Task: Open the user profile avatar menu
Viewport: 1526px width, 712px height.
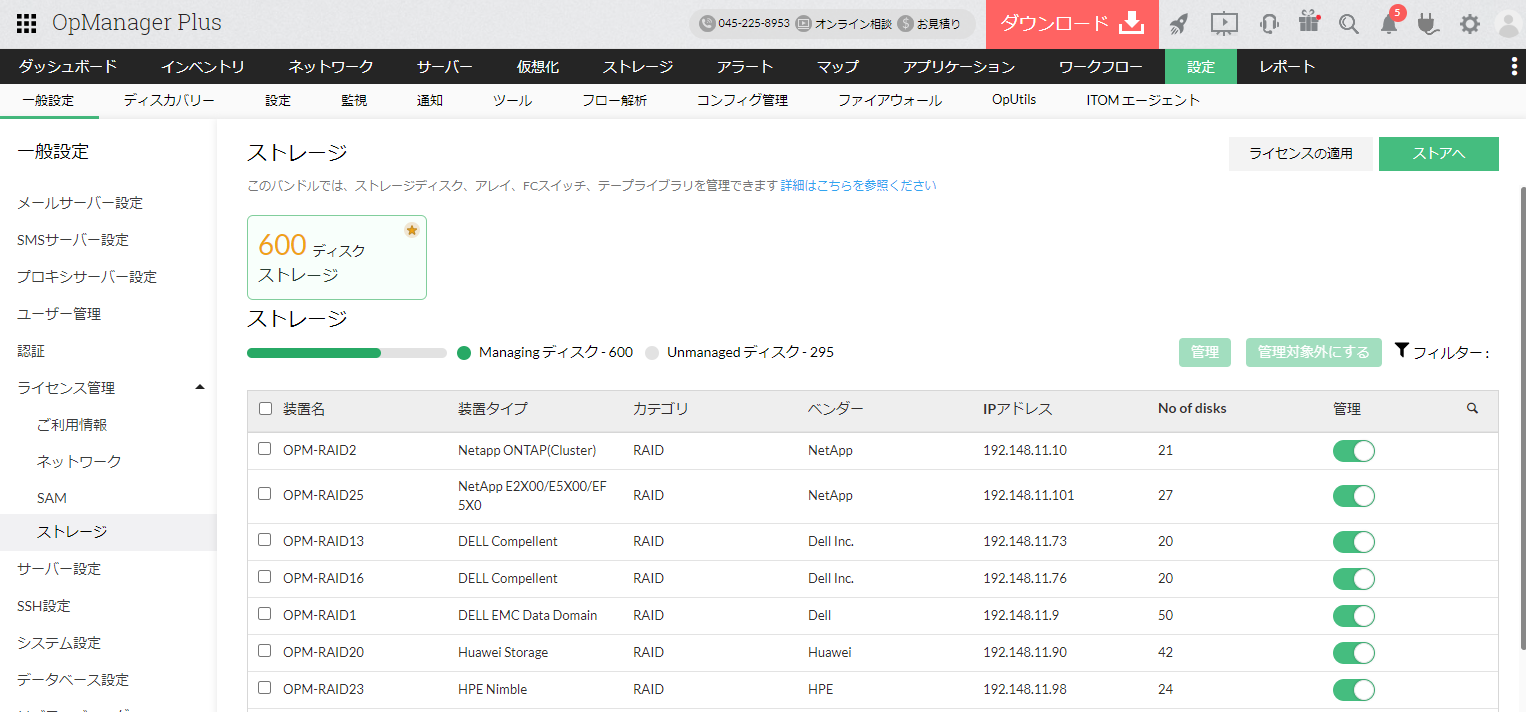Action: point(1507,24)
